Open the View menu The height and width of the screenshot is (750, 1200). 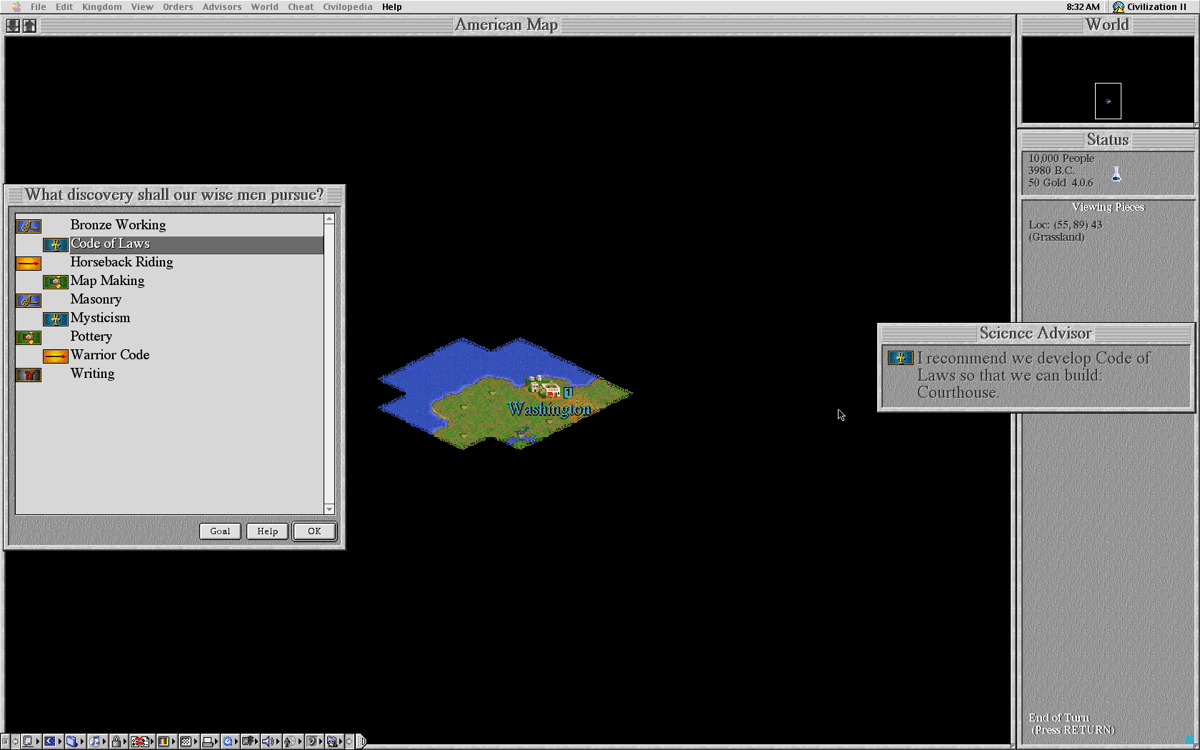(143, 7)
